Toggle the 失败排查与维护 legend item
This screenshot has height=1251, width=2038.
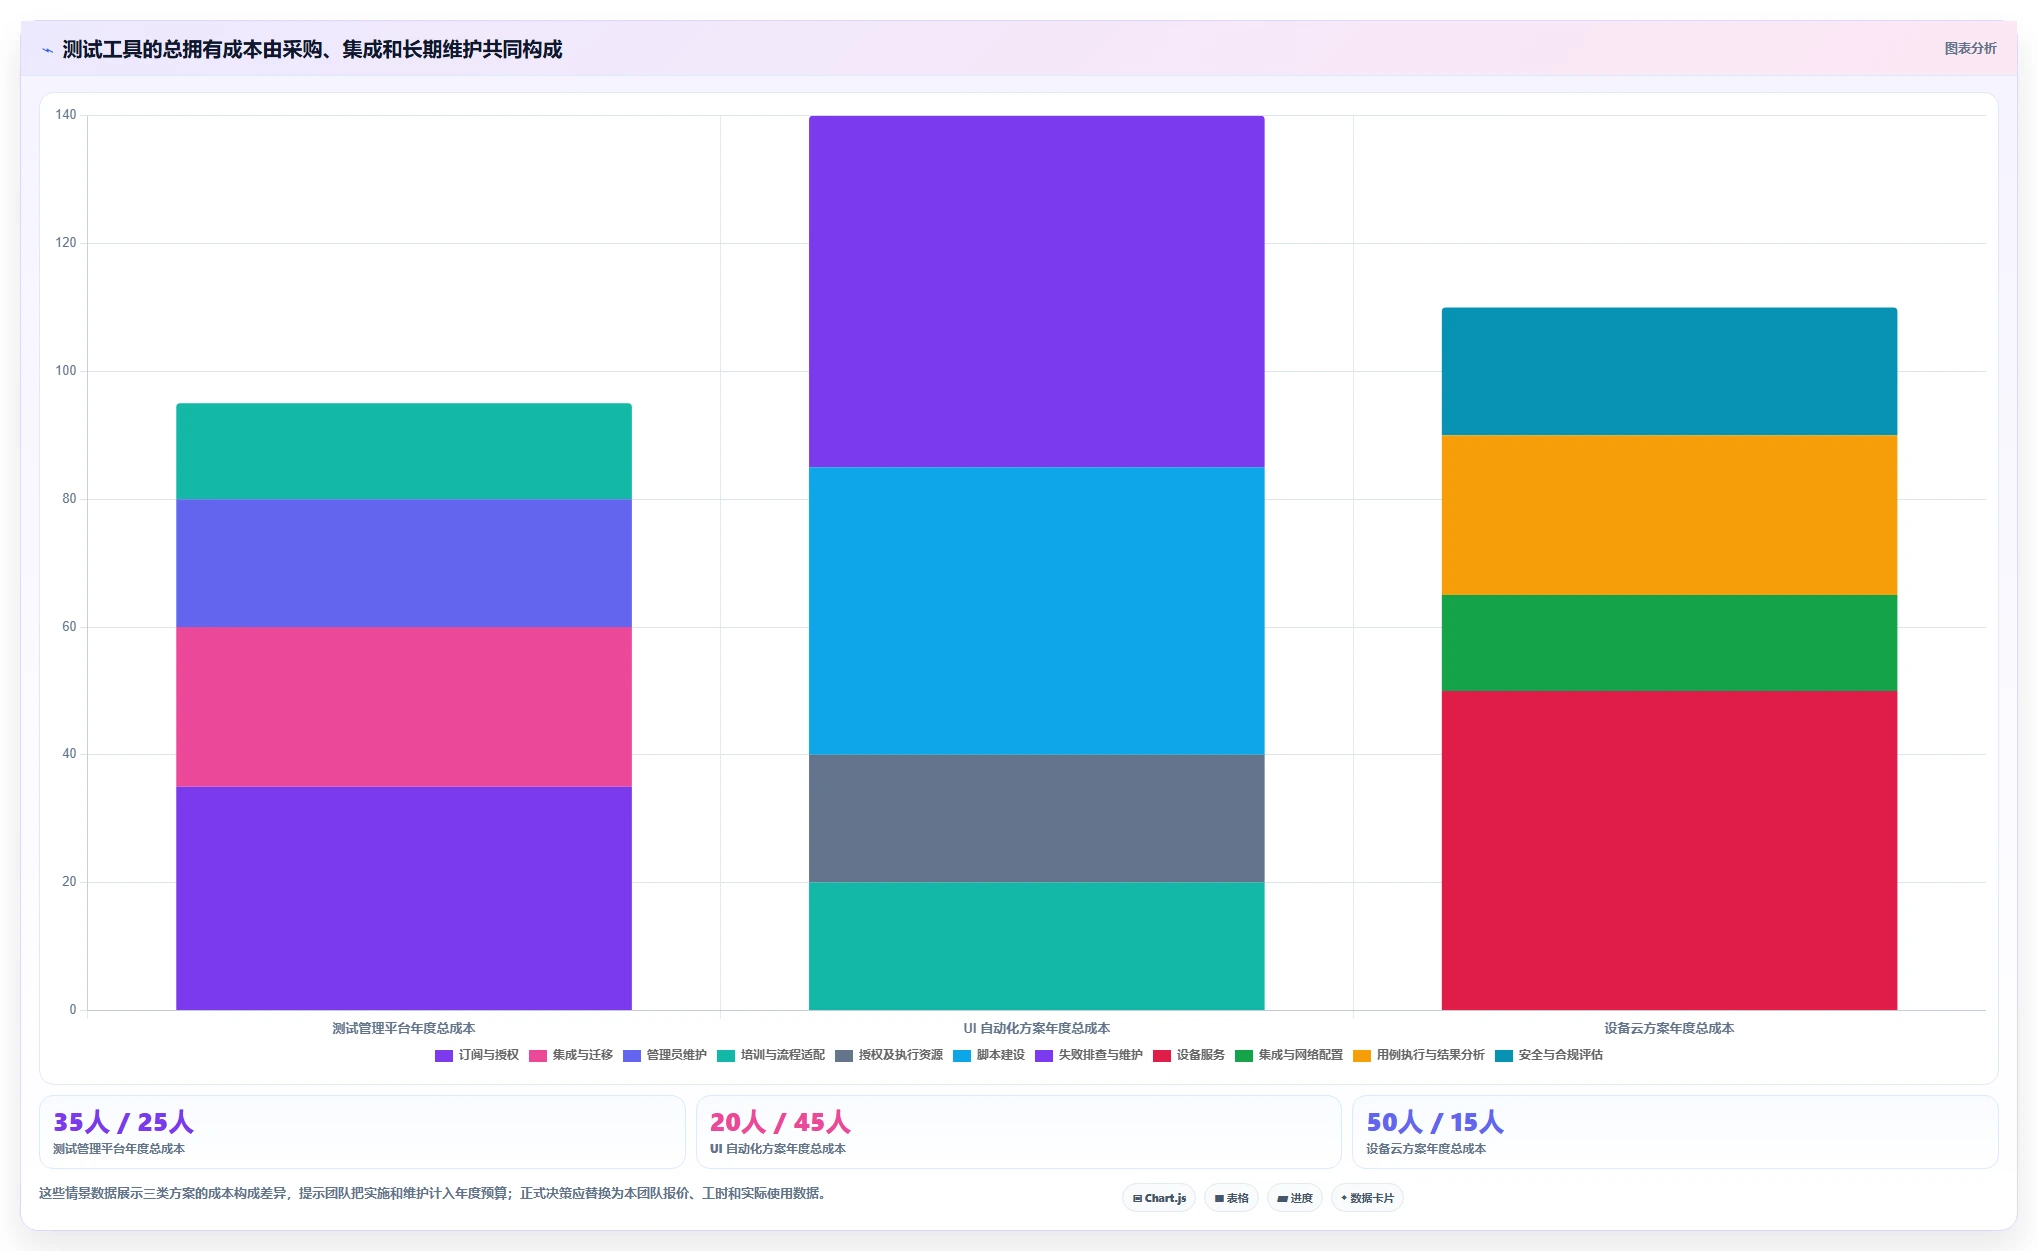coord(1089,1055)
